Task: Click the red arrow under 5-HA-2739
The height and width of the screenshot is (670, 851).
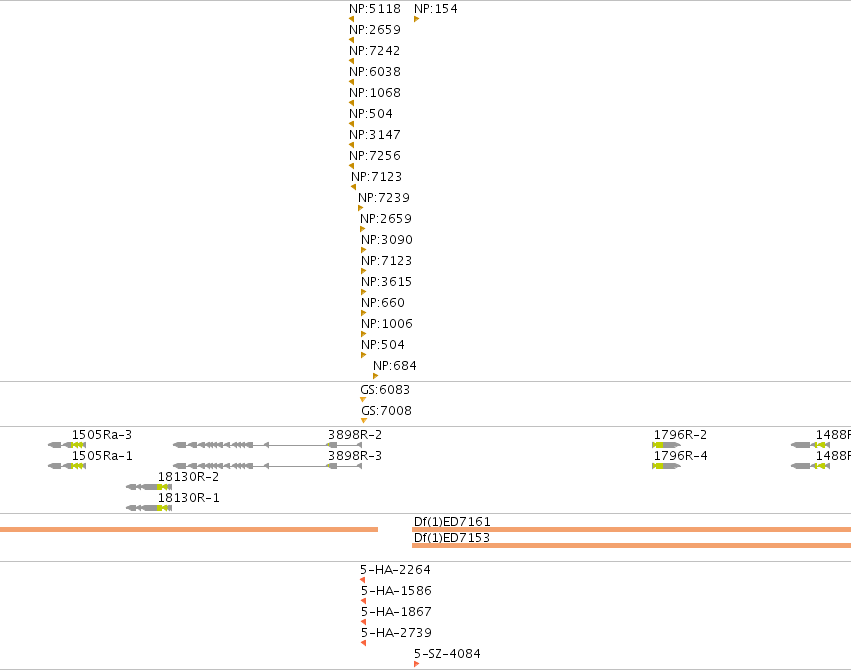Action: point(364,643)
